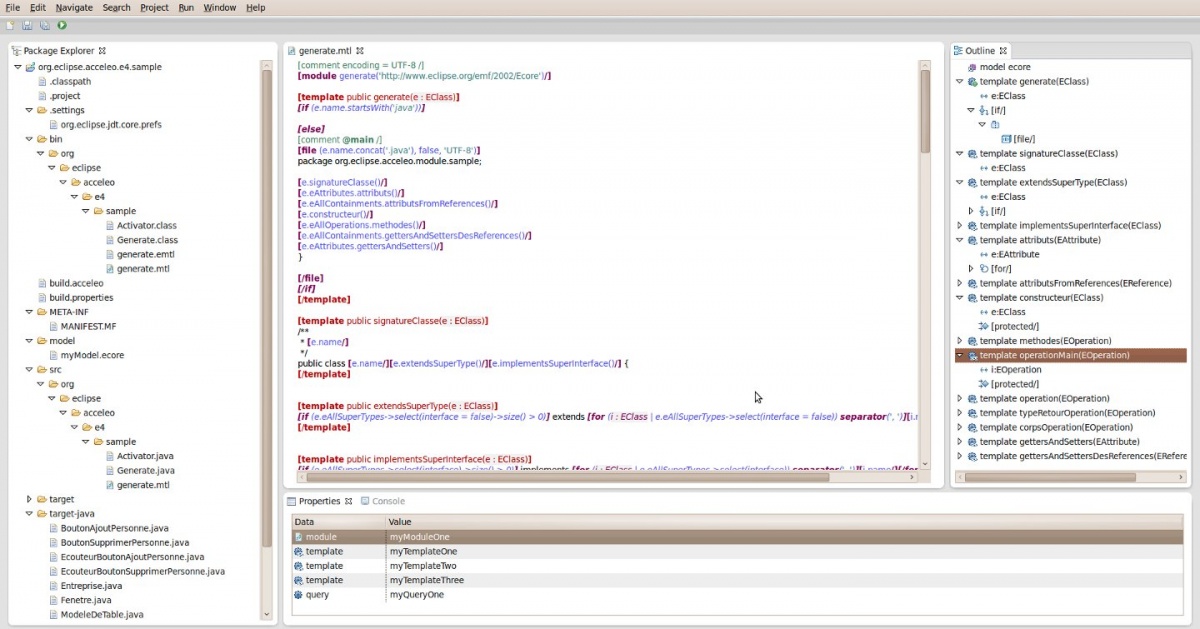This screenshot has height=629, width=1200.
Task: Click the query icon in Properties table
Action: click(298, 595)
